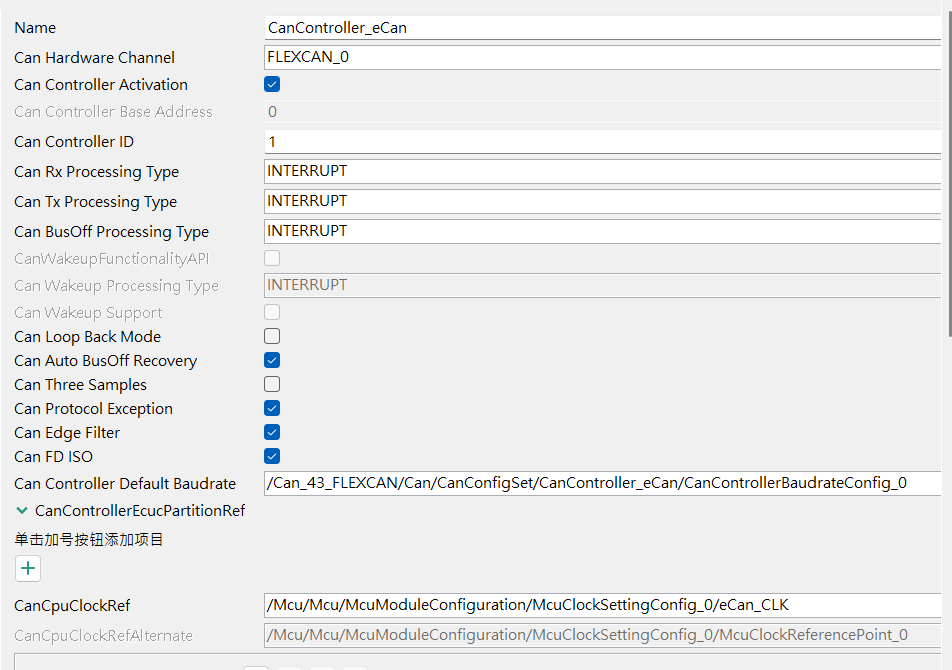Open Can BusOff Processing Type dropdown
This screenshot has width=952, height=670.
(x=602, y=231)
